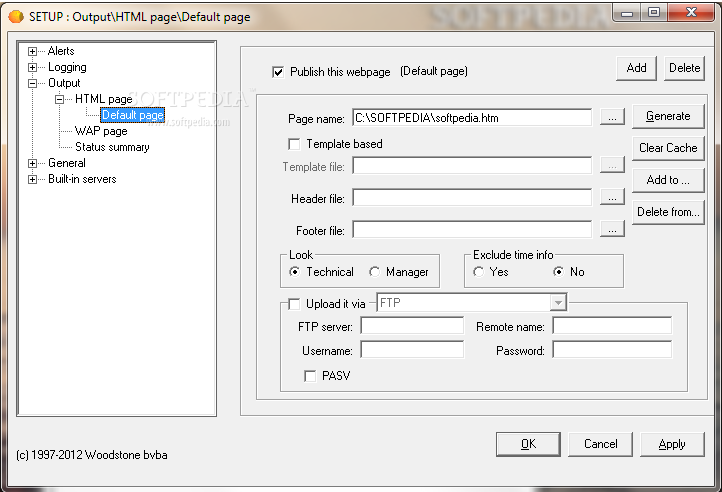The image size is (722, 492).
Task: Choose No for Exclude time info
Action: pos(558,272)
